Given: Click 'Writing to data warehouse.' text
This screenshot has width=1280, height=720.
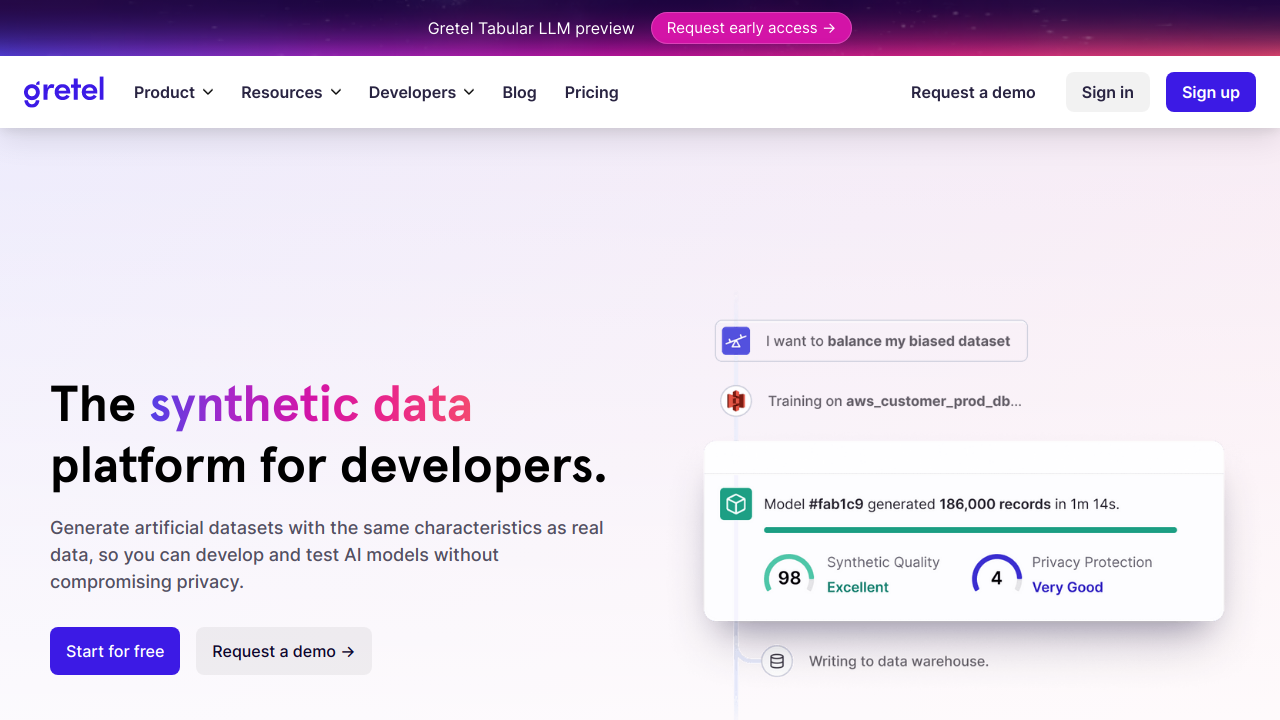Looking at the screenshot, I should click(x=899, y=661).
